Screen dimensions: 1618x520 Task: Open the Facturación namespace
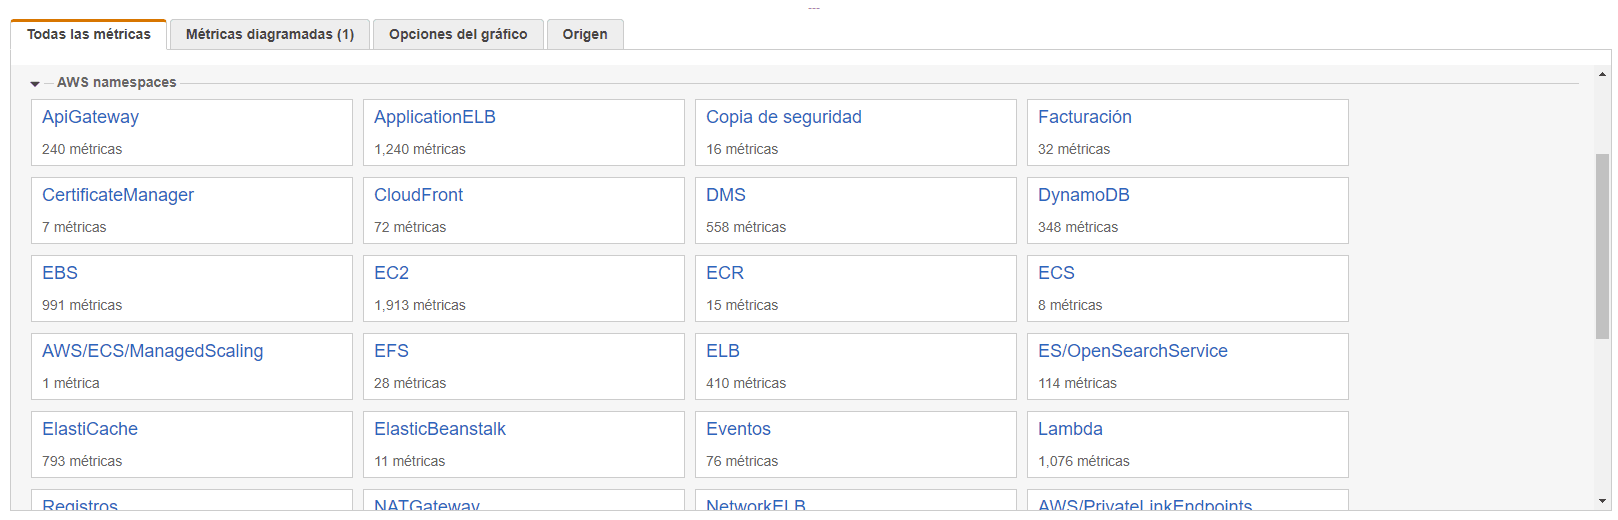(x=1085, y=117)
